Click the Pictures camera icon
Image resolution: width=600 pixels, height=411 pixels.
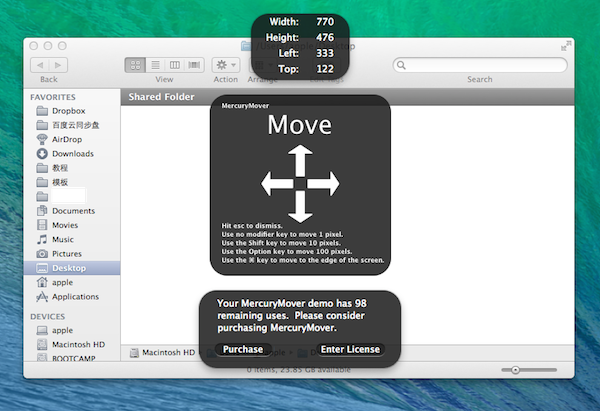tap(42, 254)
